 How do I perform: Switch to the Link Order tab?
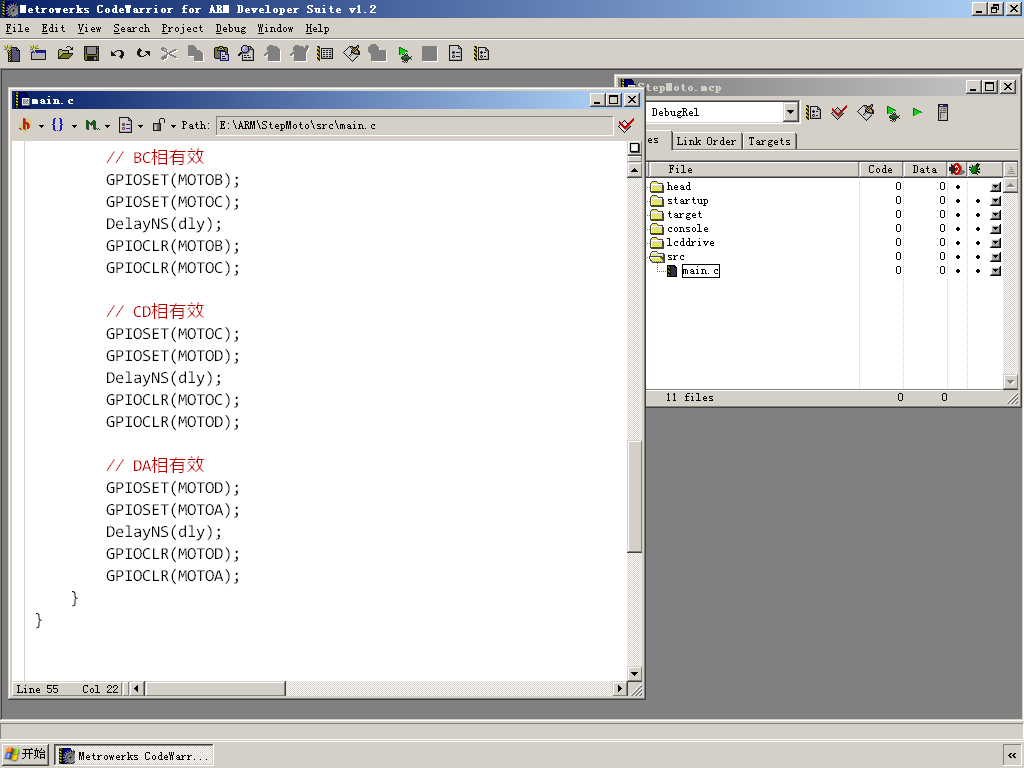click(x=706, y=141)
